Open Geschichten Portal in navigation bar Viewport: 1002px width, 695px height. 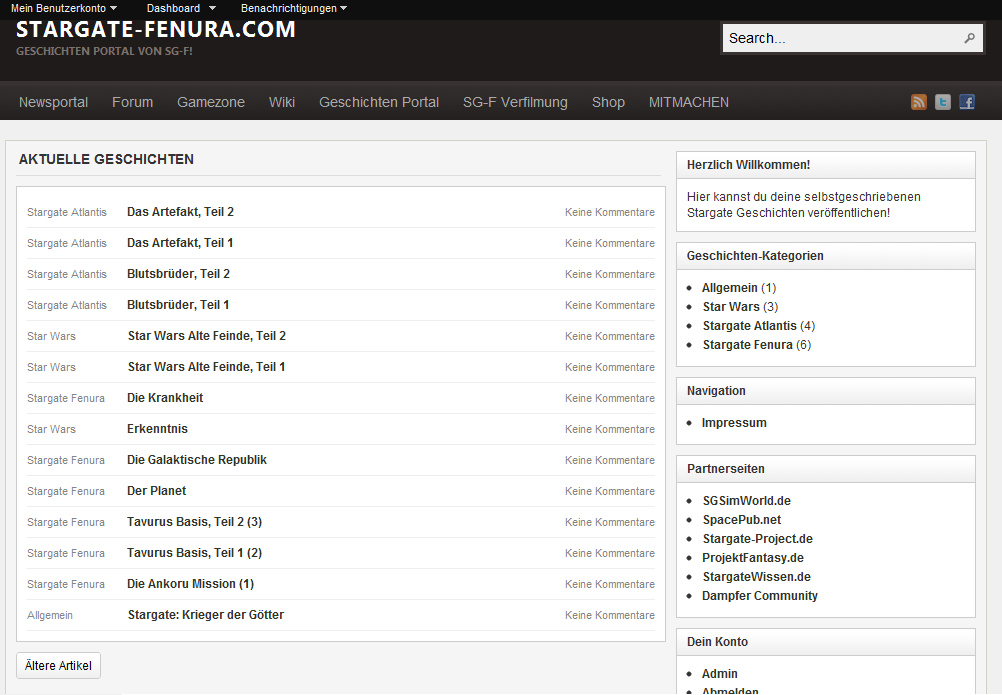coord(379,102)
